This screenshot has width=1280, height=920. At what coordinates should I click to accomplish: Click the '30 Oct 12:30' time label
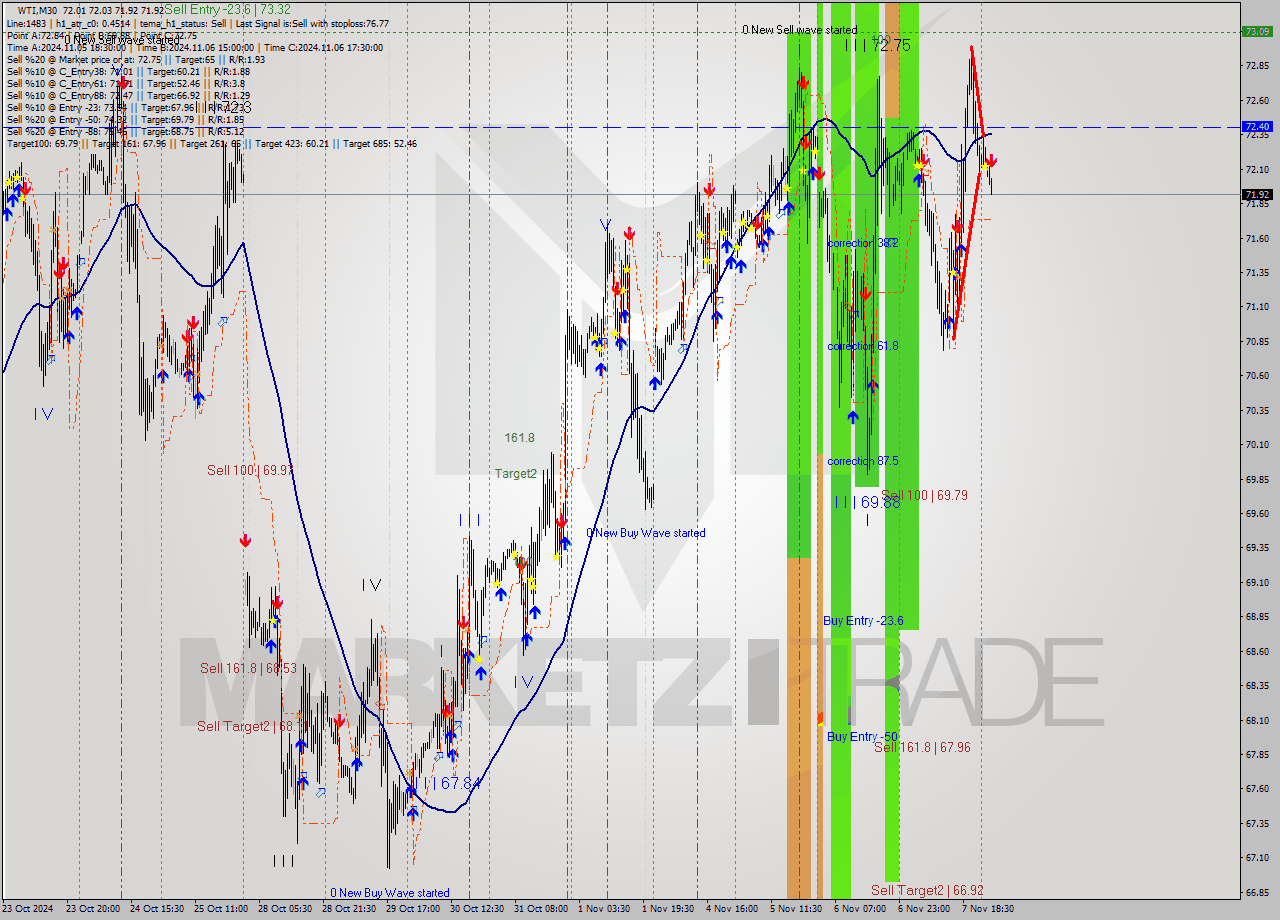coord(479,909)
